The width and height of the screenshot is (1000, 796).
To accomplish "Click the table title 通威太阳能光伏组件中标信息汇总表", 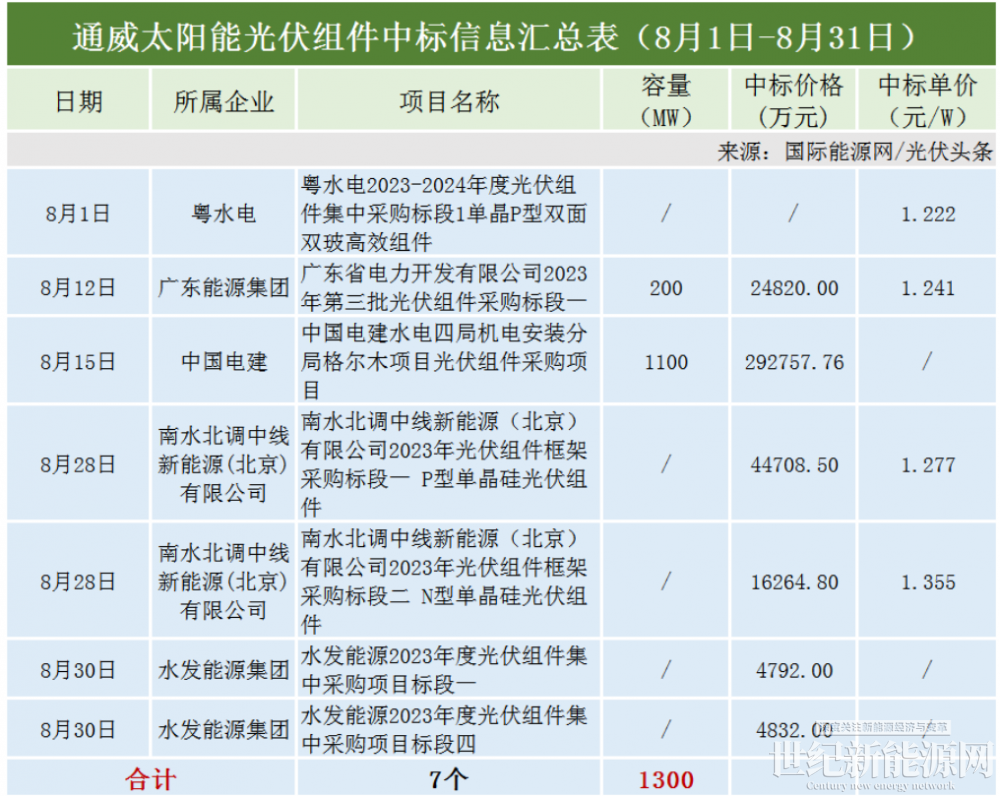I will click(x=494, y=36).
